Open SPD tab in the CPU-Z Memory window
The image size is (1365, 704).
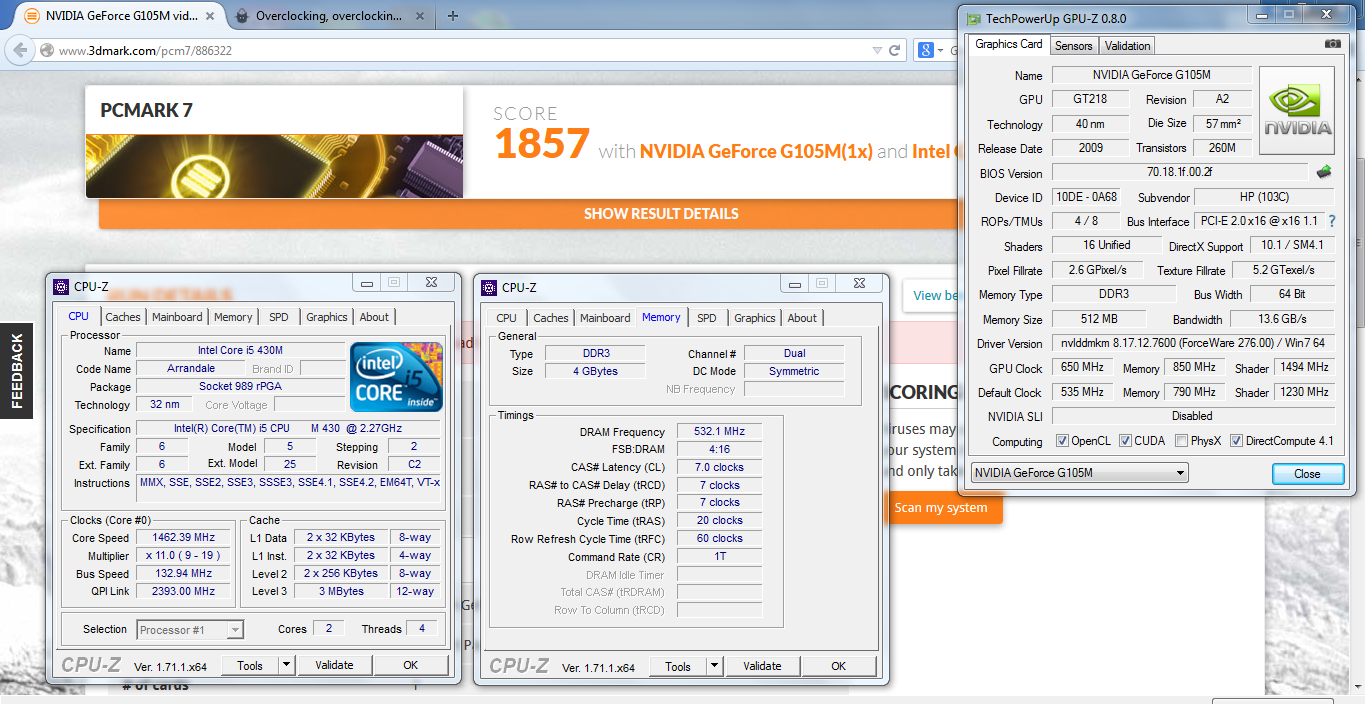tap(707, 318)
